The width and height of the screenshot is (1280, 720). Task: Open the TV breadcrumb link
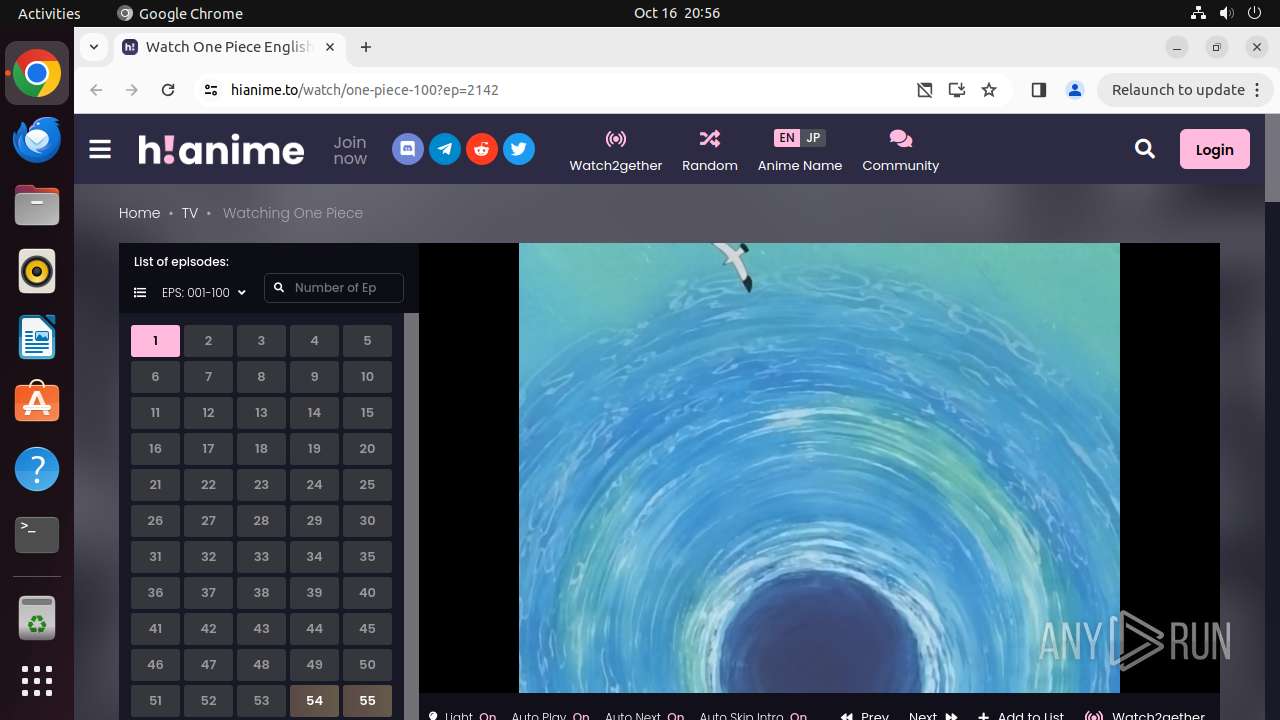190,213
